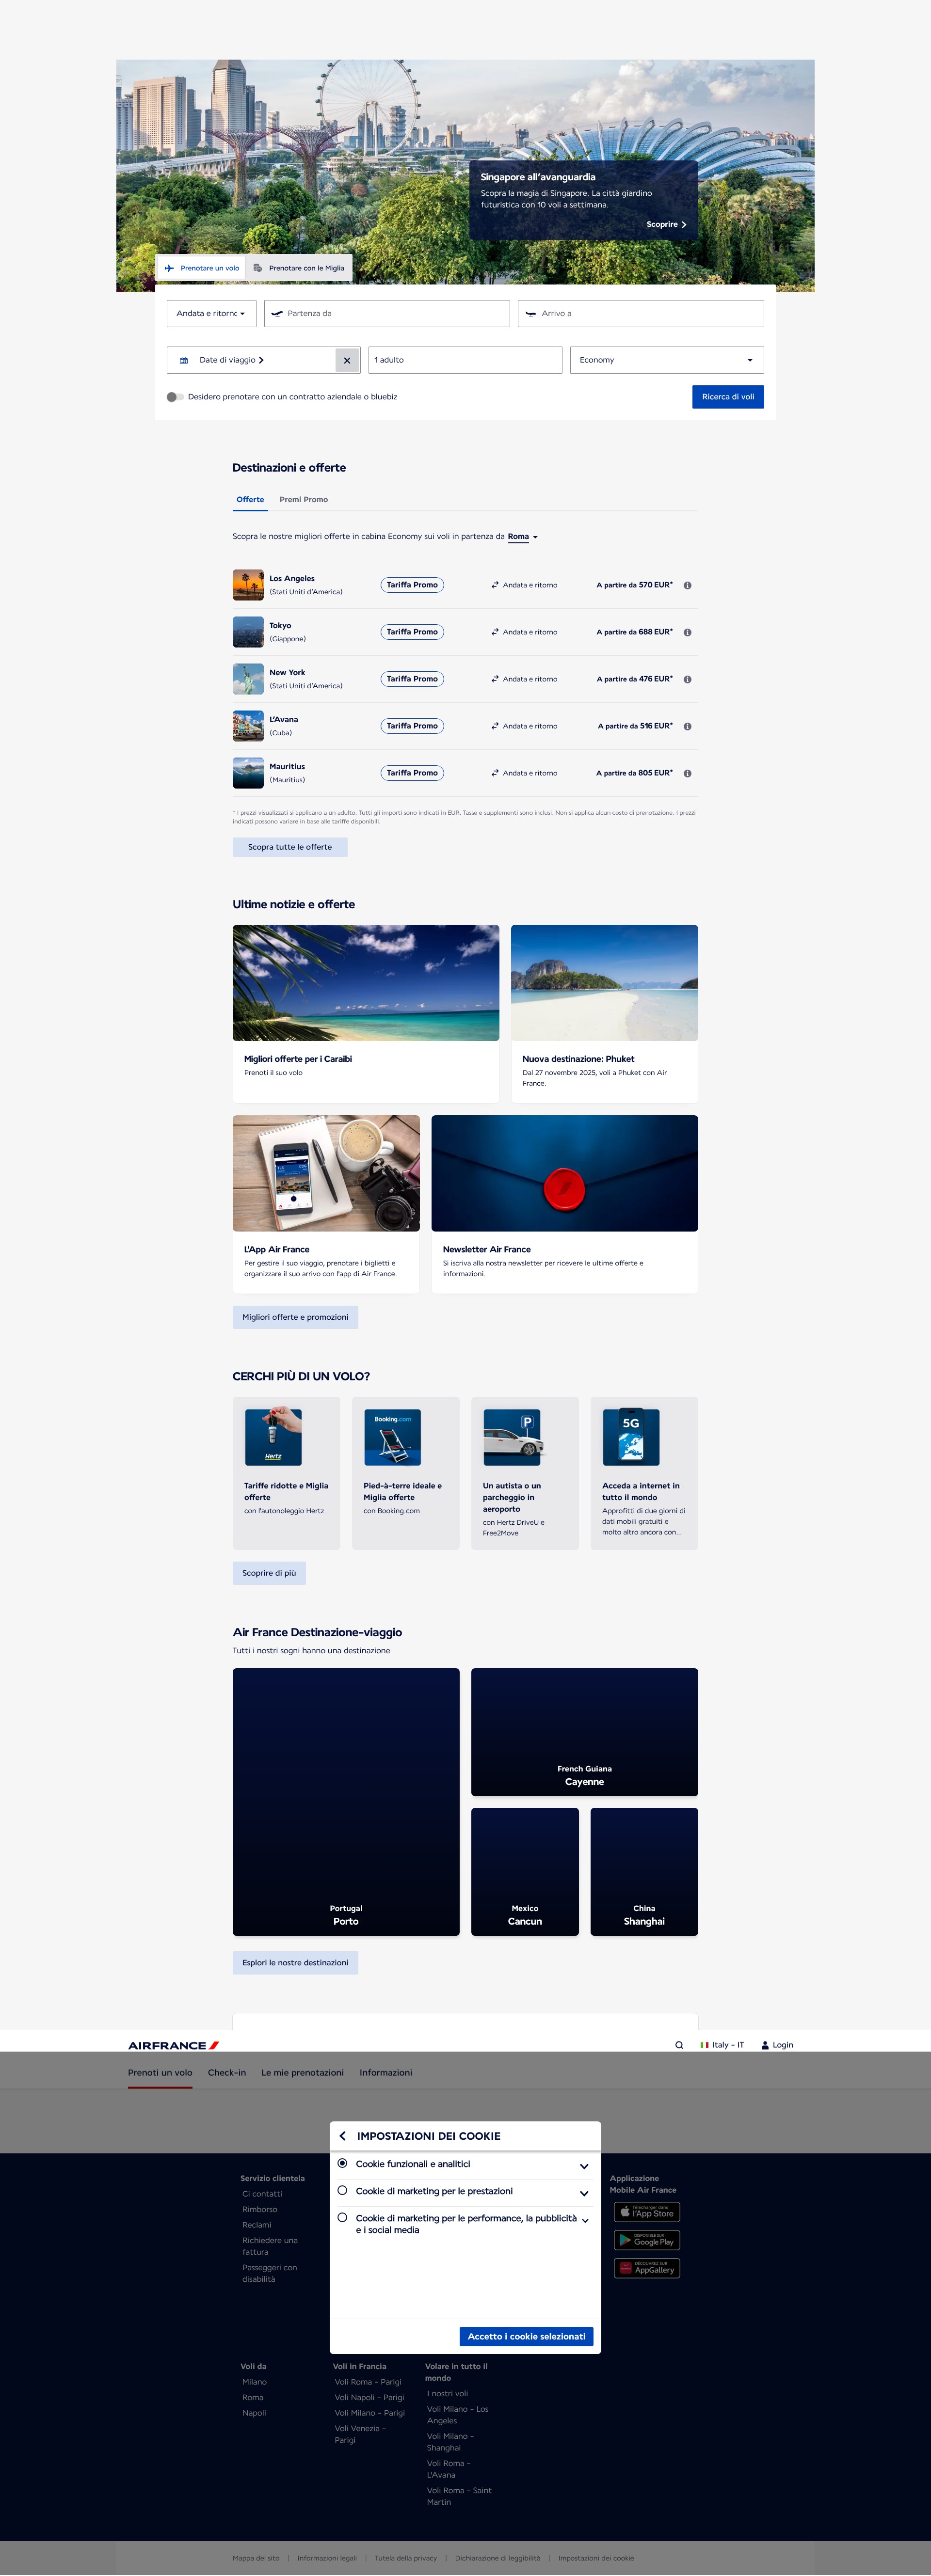931x2576 pixels.
Task: Open Informazioni menu item
Action: click(x=386, y=2073)
